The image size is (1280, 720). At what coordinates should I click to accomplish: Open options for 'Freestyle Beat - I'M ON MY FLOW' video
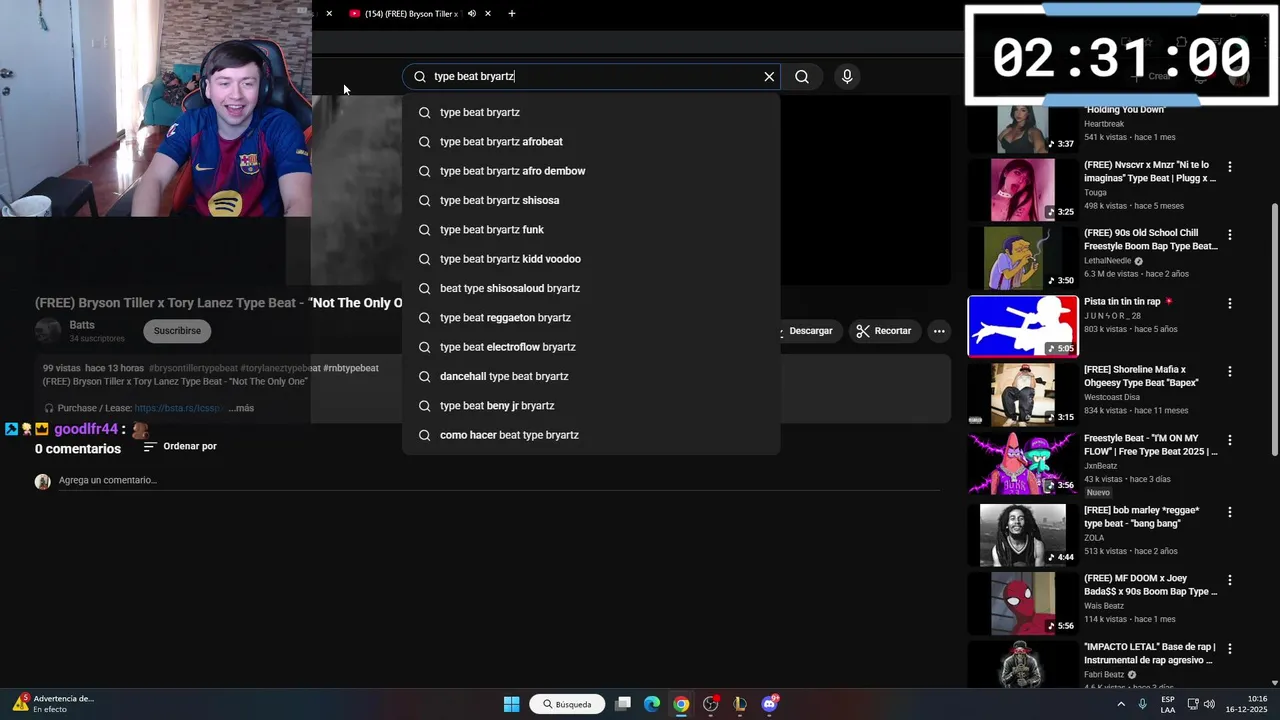pyautogui.click(x=1230, y=440)
